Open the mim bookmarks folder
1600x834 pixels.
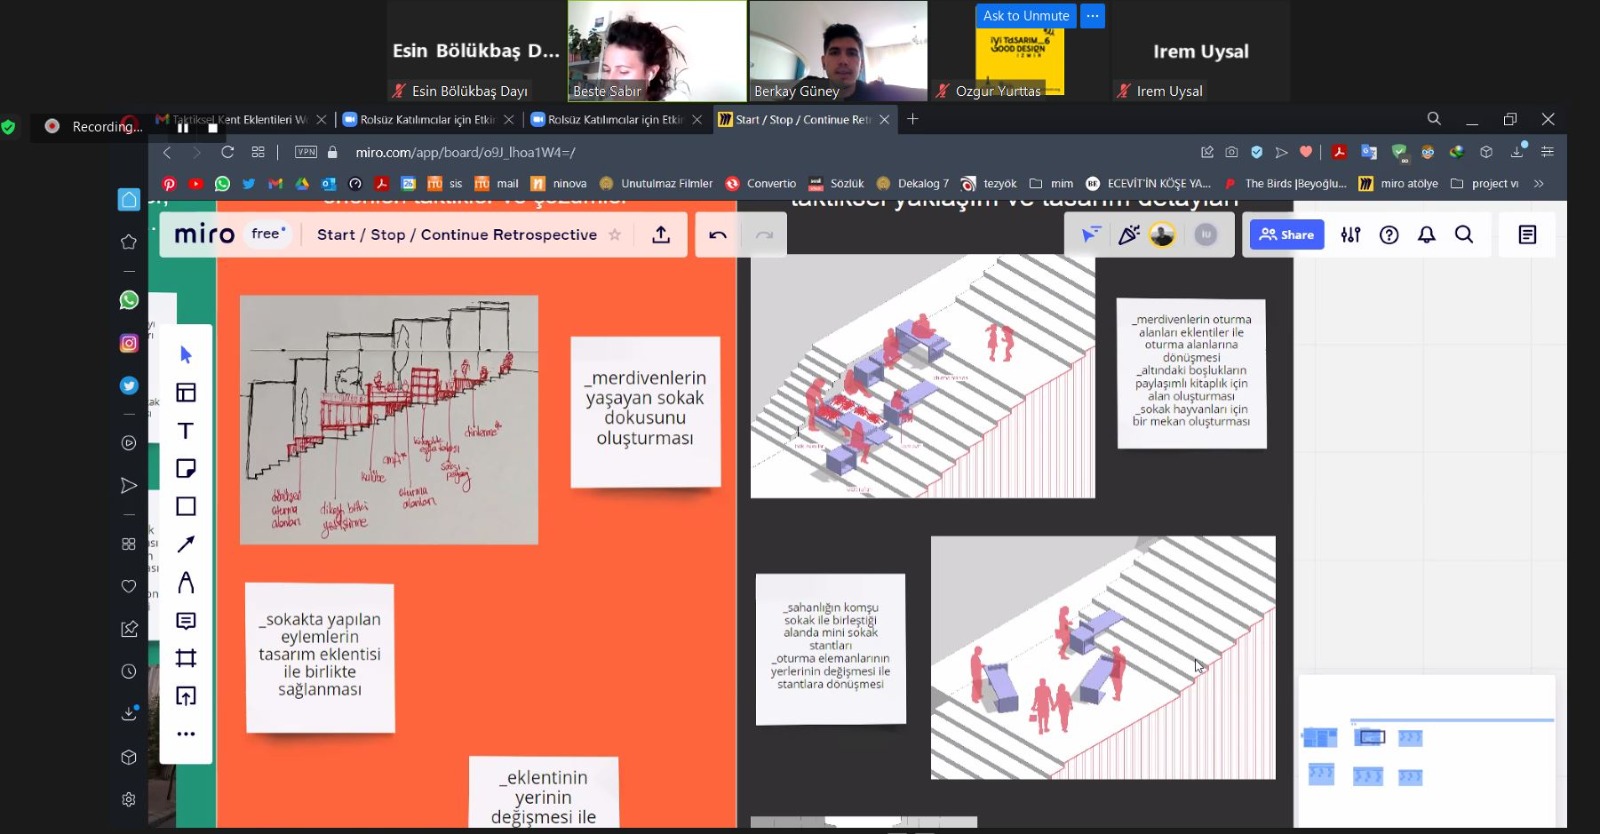click(x=1051, y=184)
